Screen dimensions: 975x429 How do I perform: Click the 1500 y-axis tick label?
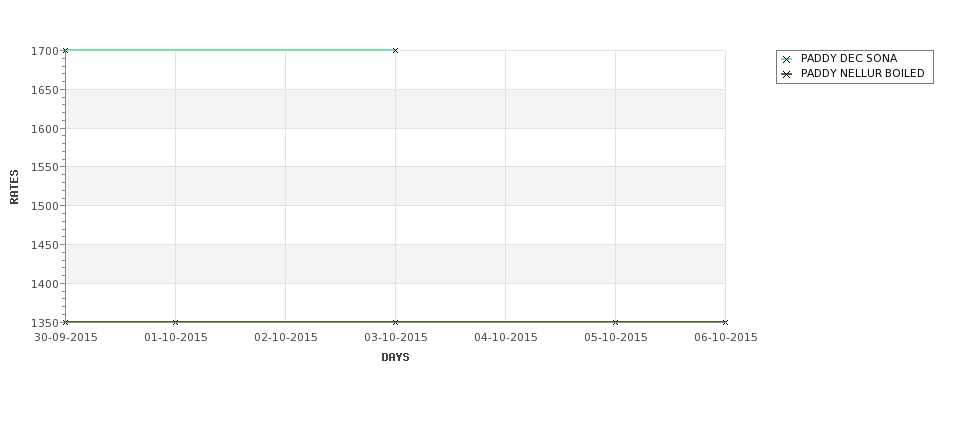(x=45, y=206)
